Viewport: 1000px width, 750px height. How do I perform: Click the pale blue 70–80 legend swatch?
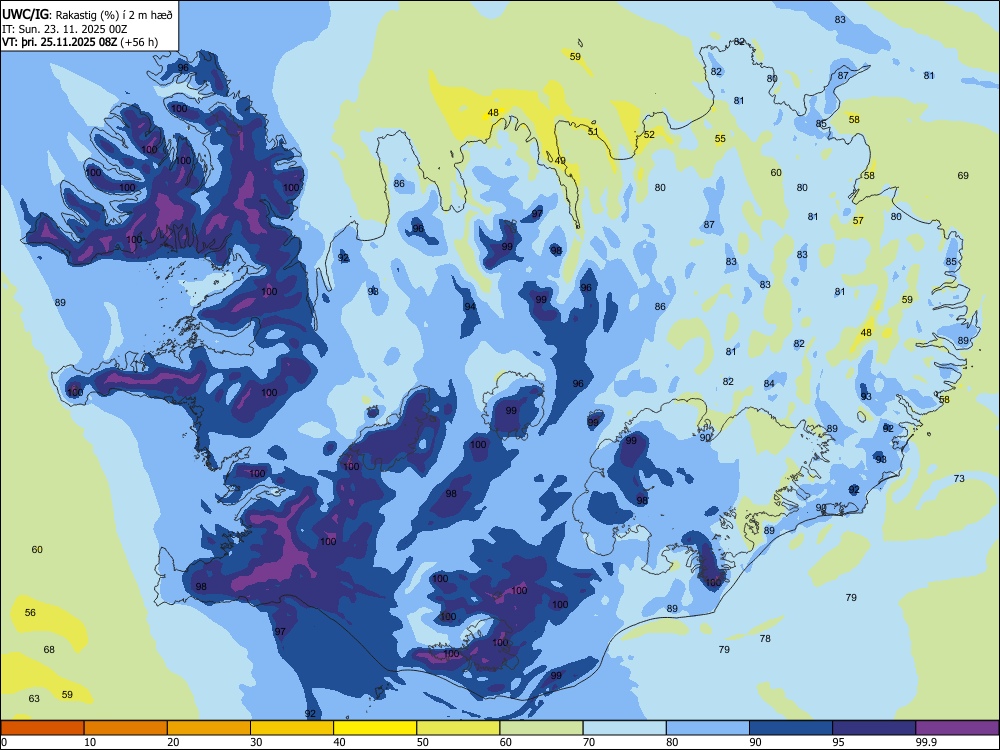click(x=624, y=728)
